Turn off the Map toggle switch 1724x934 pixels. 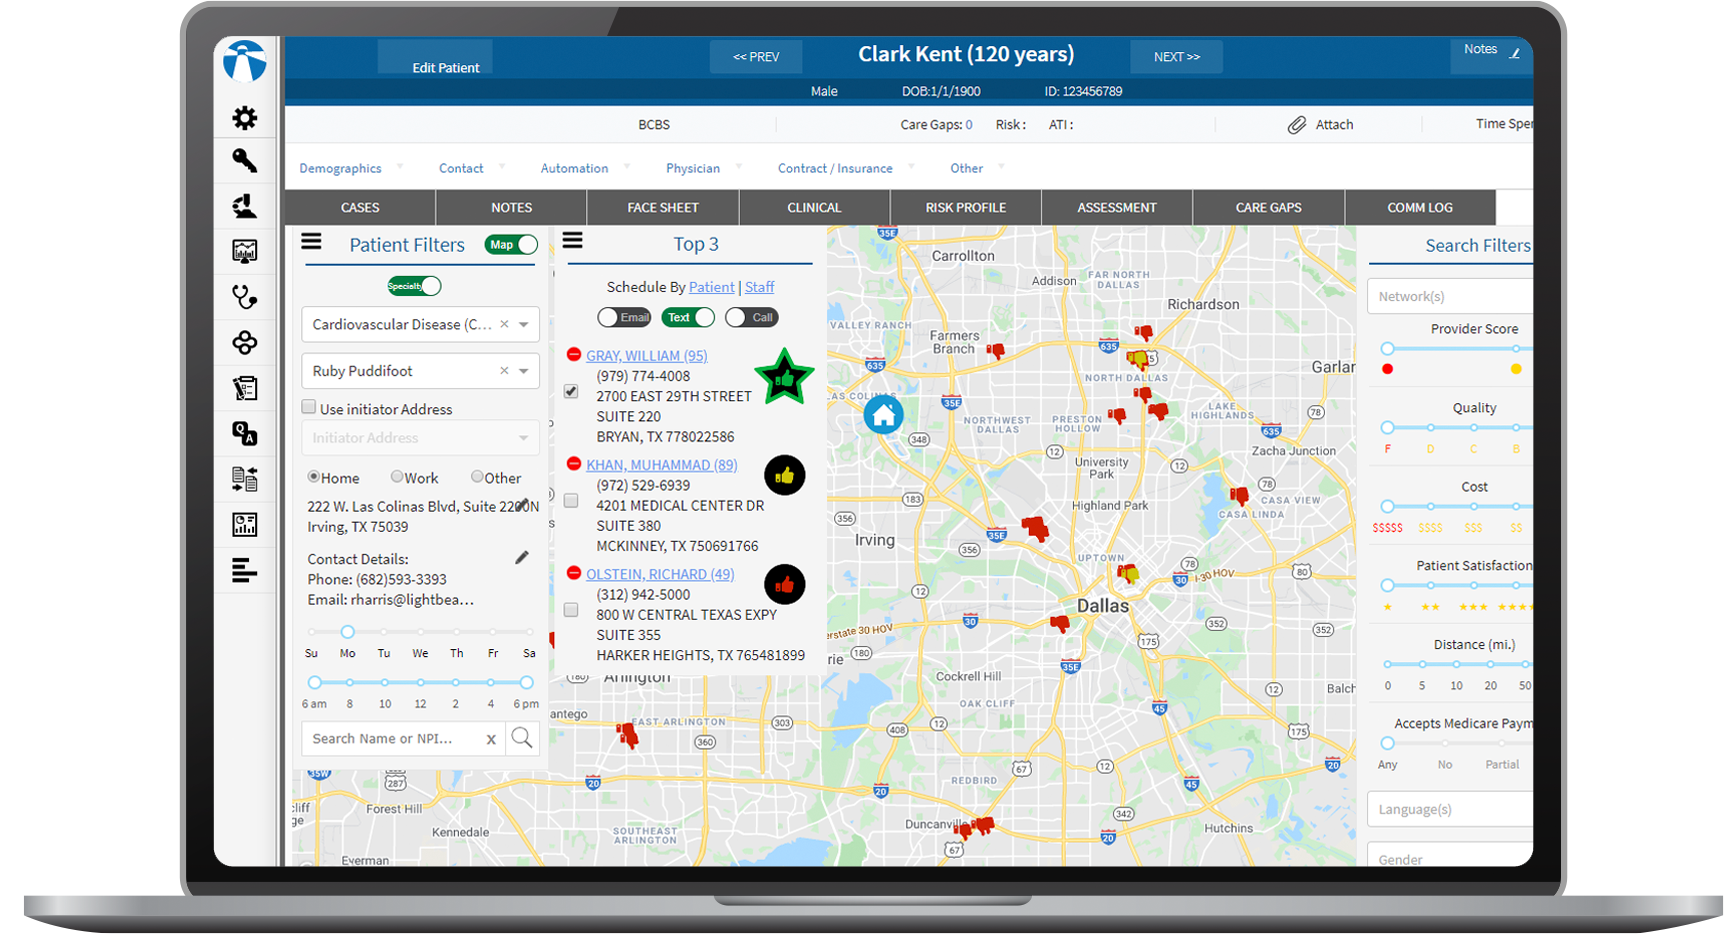512,245
